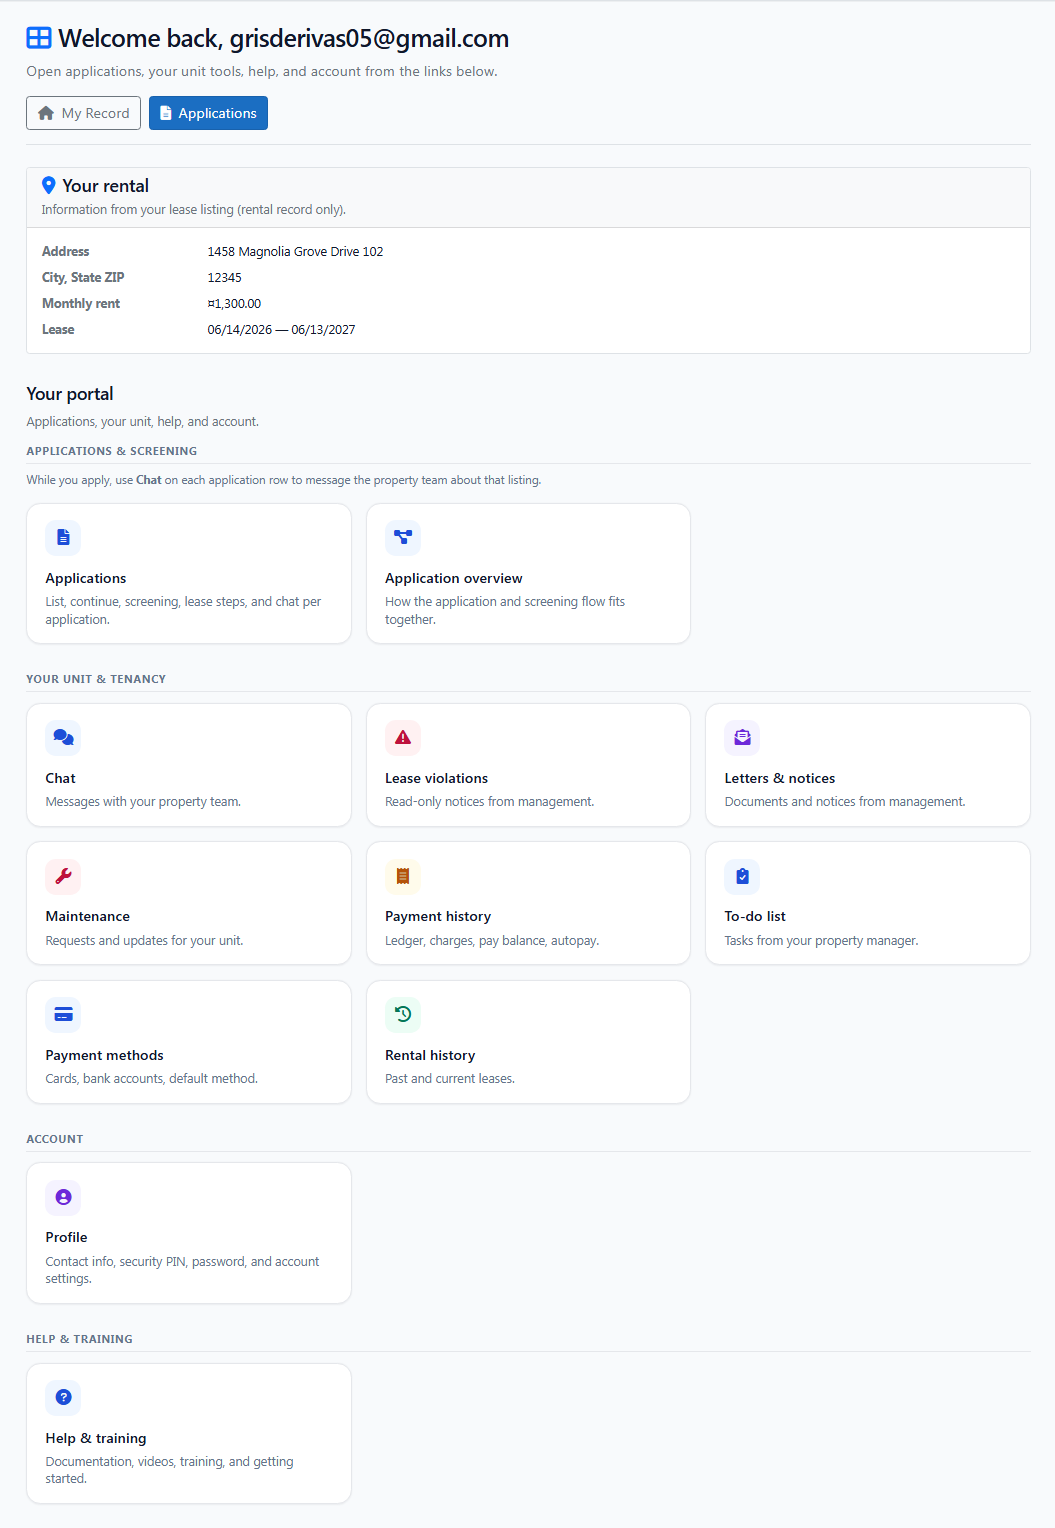
Task: Open the Applications card title
Action: click(86, 578)
